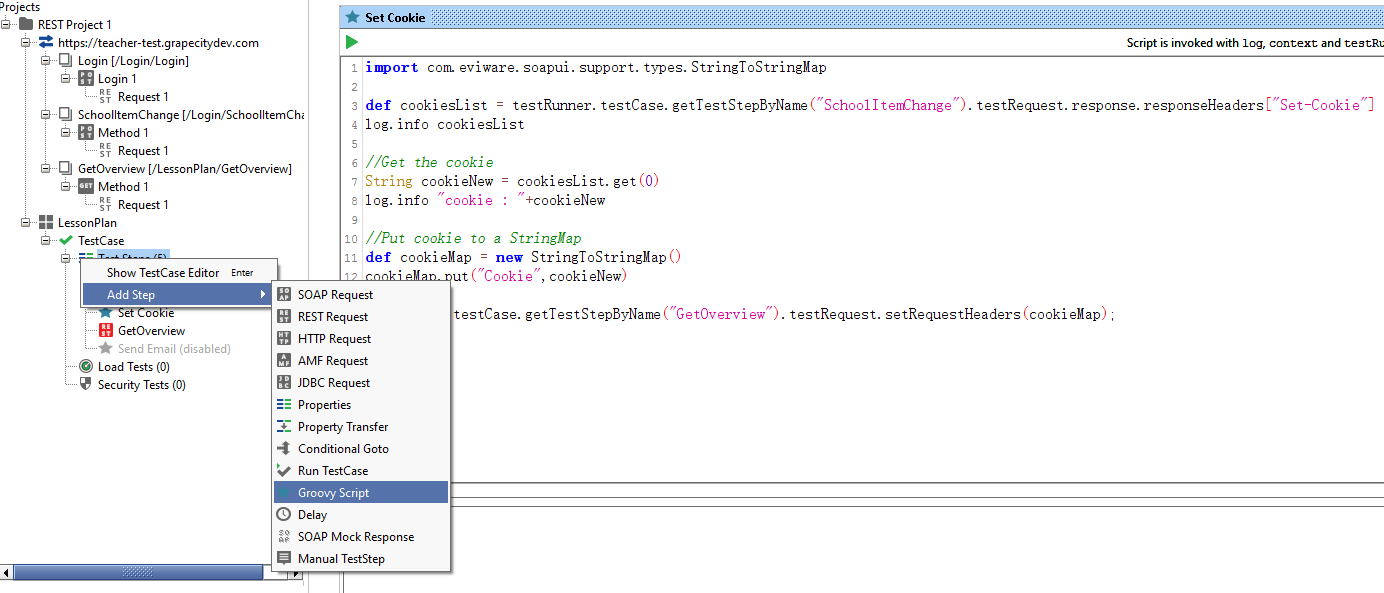Click the LessonPlan test suite grid icon
1384x593 pixels.
point(46,222)
